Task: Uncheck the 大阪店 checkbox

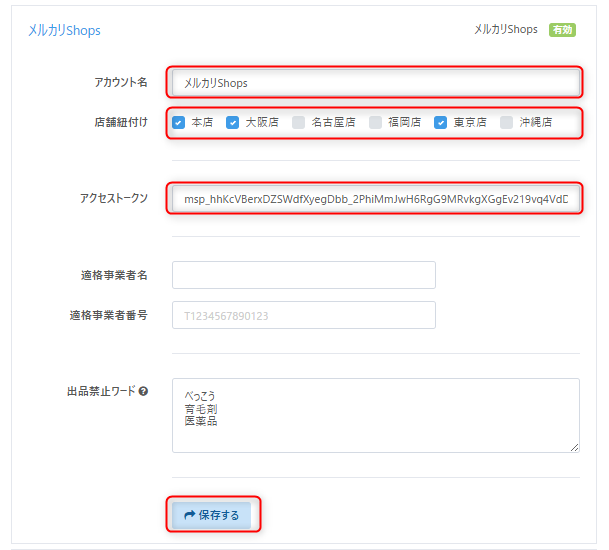Action: [x=232, y=122]
